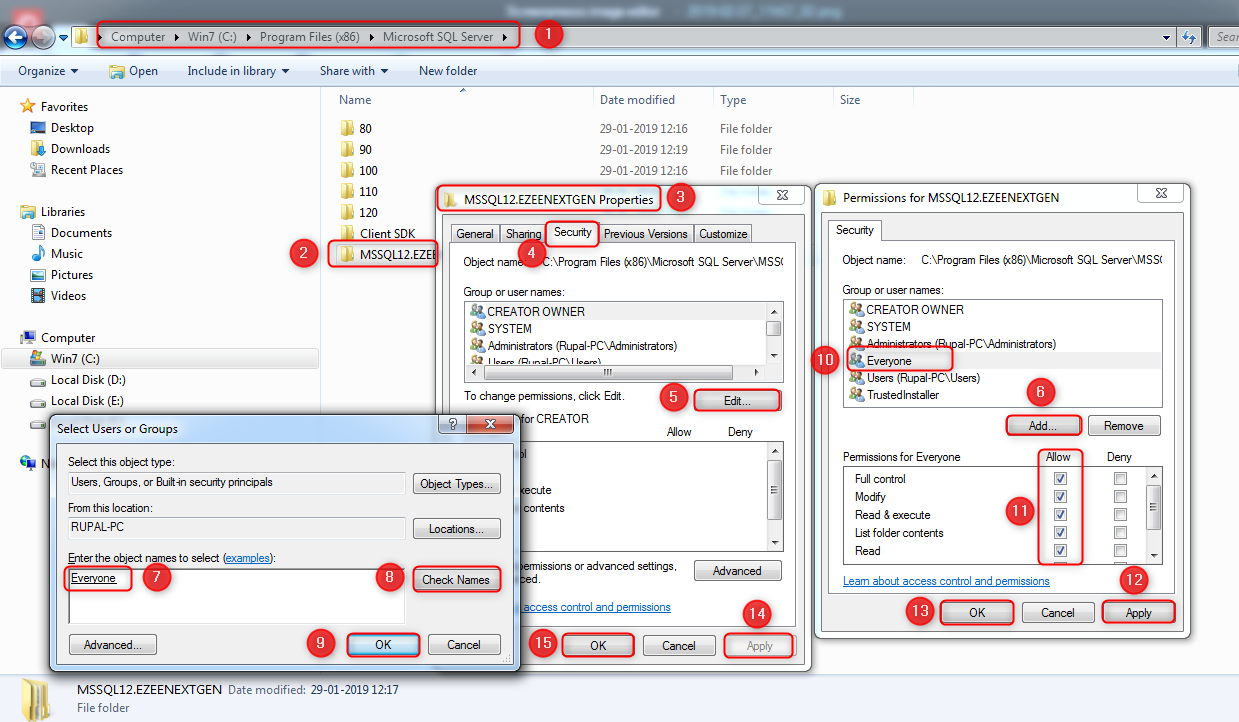Image resolution: width=1239 pixels, height=722 pixels.
Task: Click OK in Select Users or Groups dialog
Action: [383, 645]
